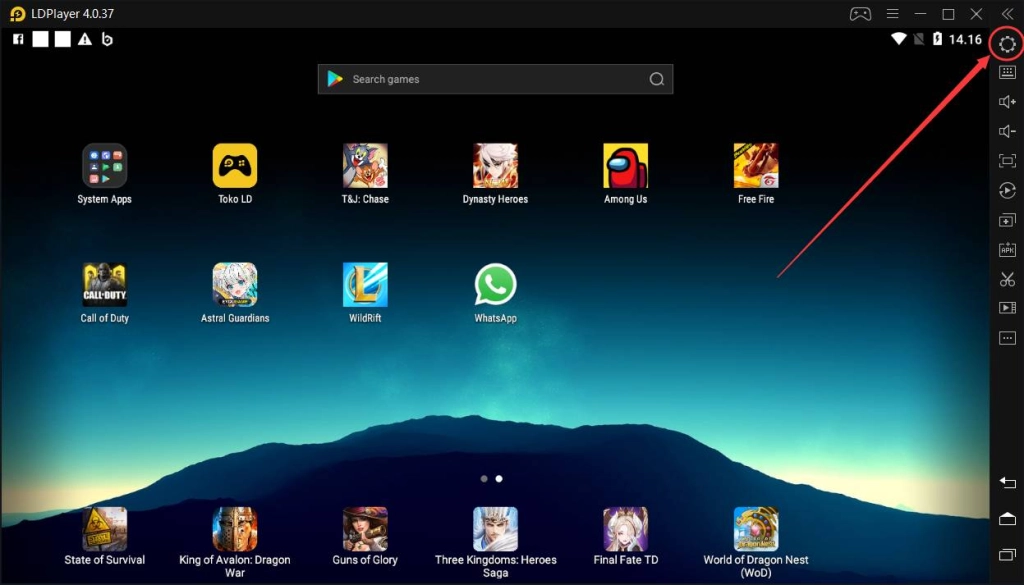1024x585 pixels.
Task: Tap the battery status icon
Action: point(937,39)
